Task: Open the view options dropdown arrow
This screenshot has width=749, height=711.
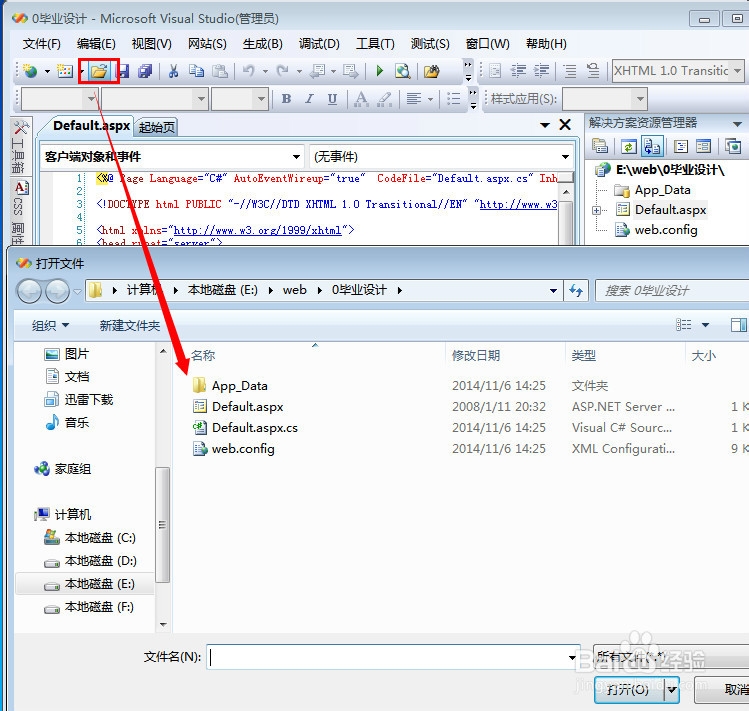Action: point(706,325)
